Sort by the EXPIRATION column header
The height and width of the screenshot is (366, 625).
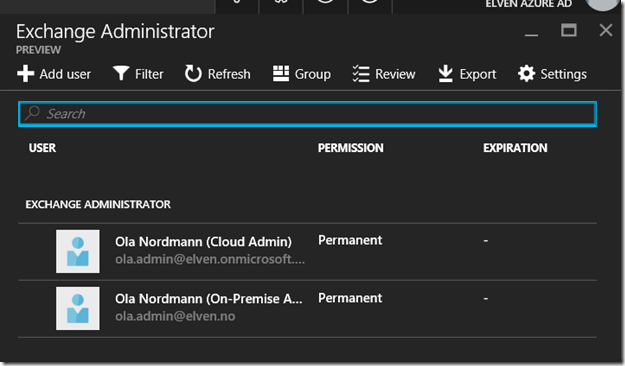[515, 148]
